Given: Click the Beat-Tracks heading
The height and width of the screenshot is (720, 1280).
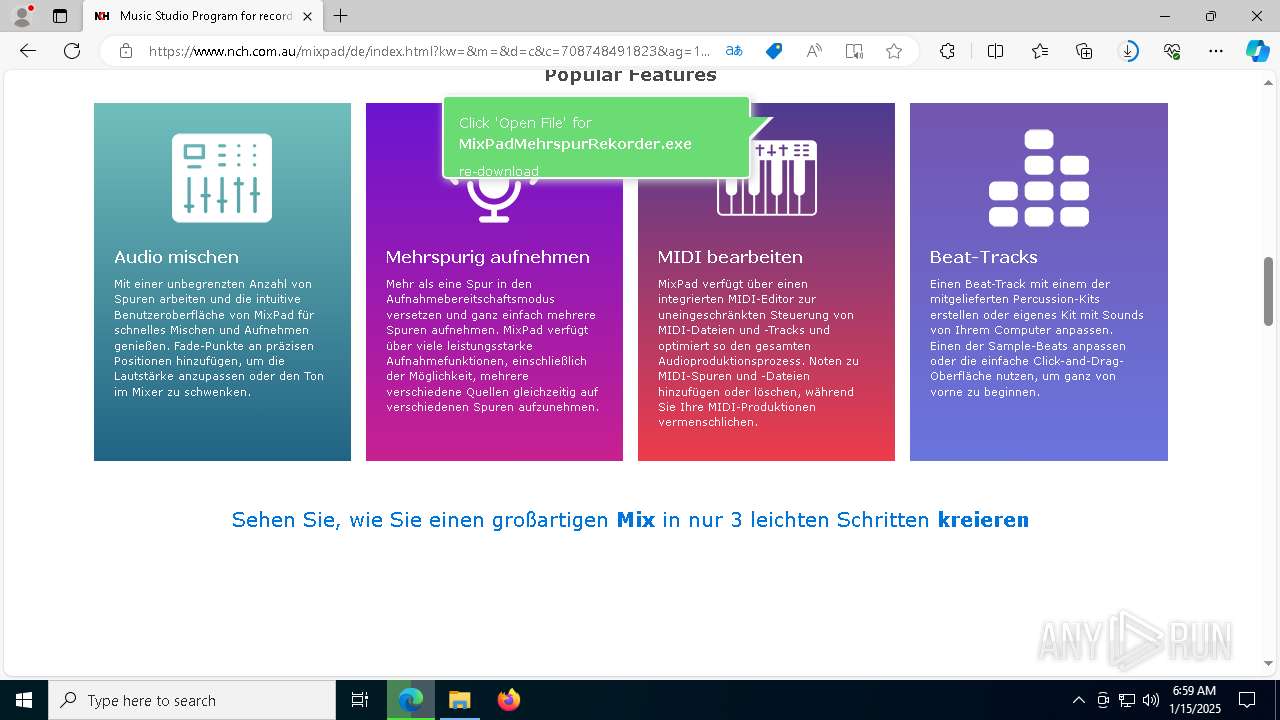Looking at the screenshot, I should click(x=984, y=257).
